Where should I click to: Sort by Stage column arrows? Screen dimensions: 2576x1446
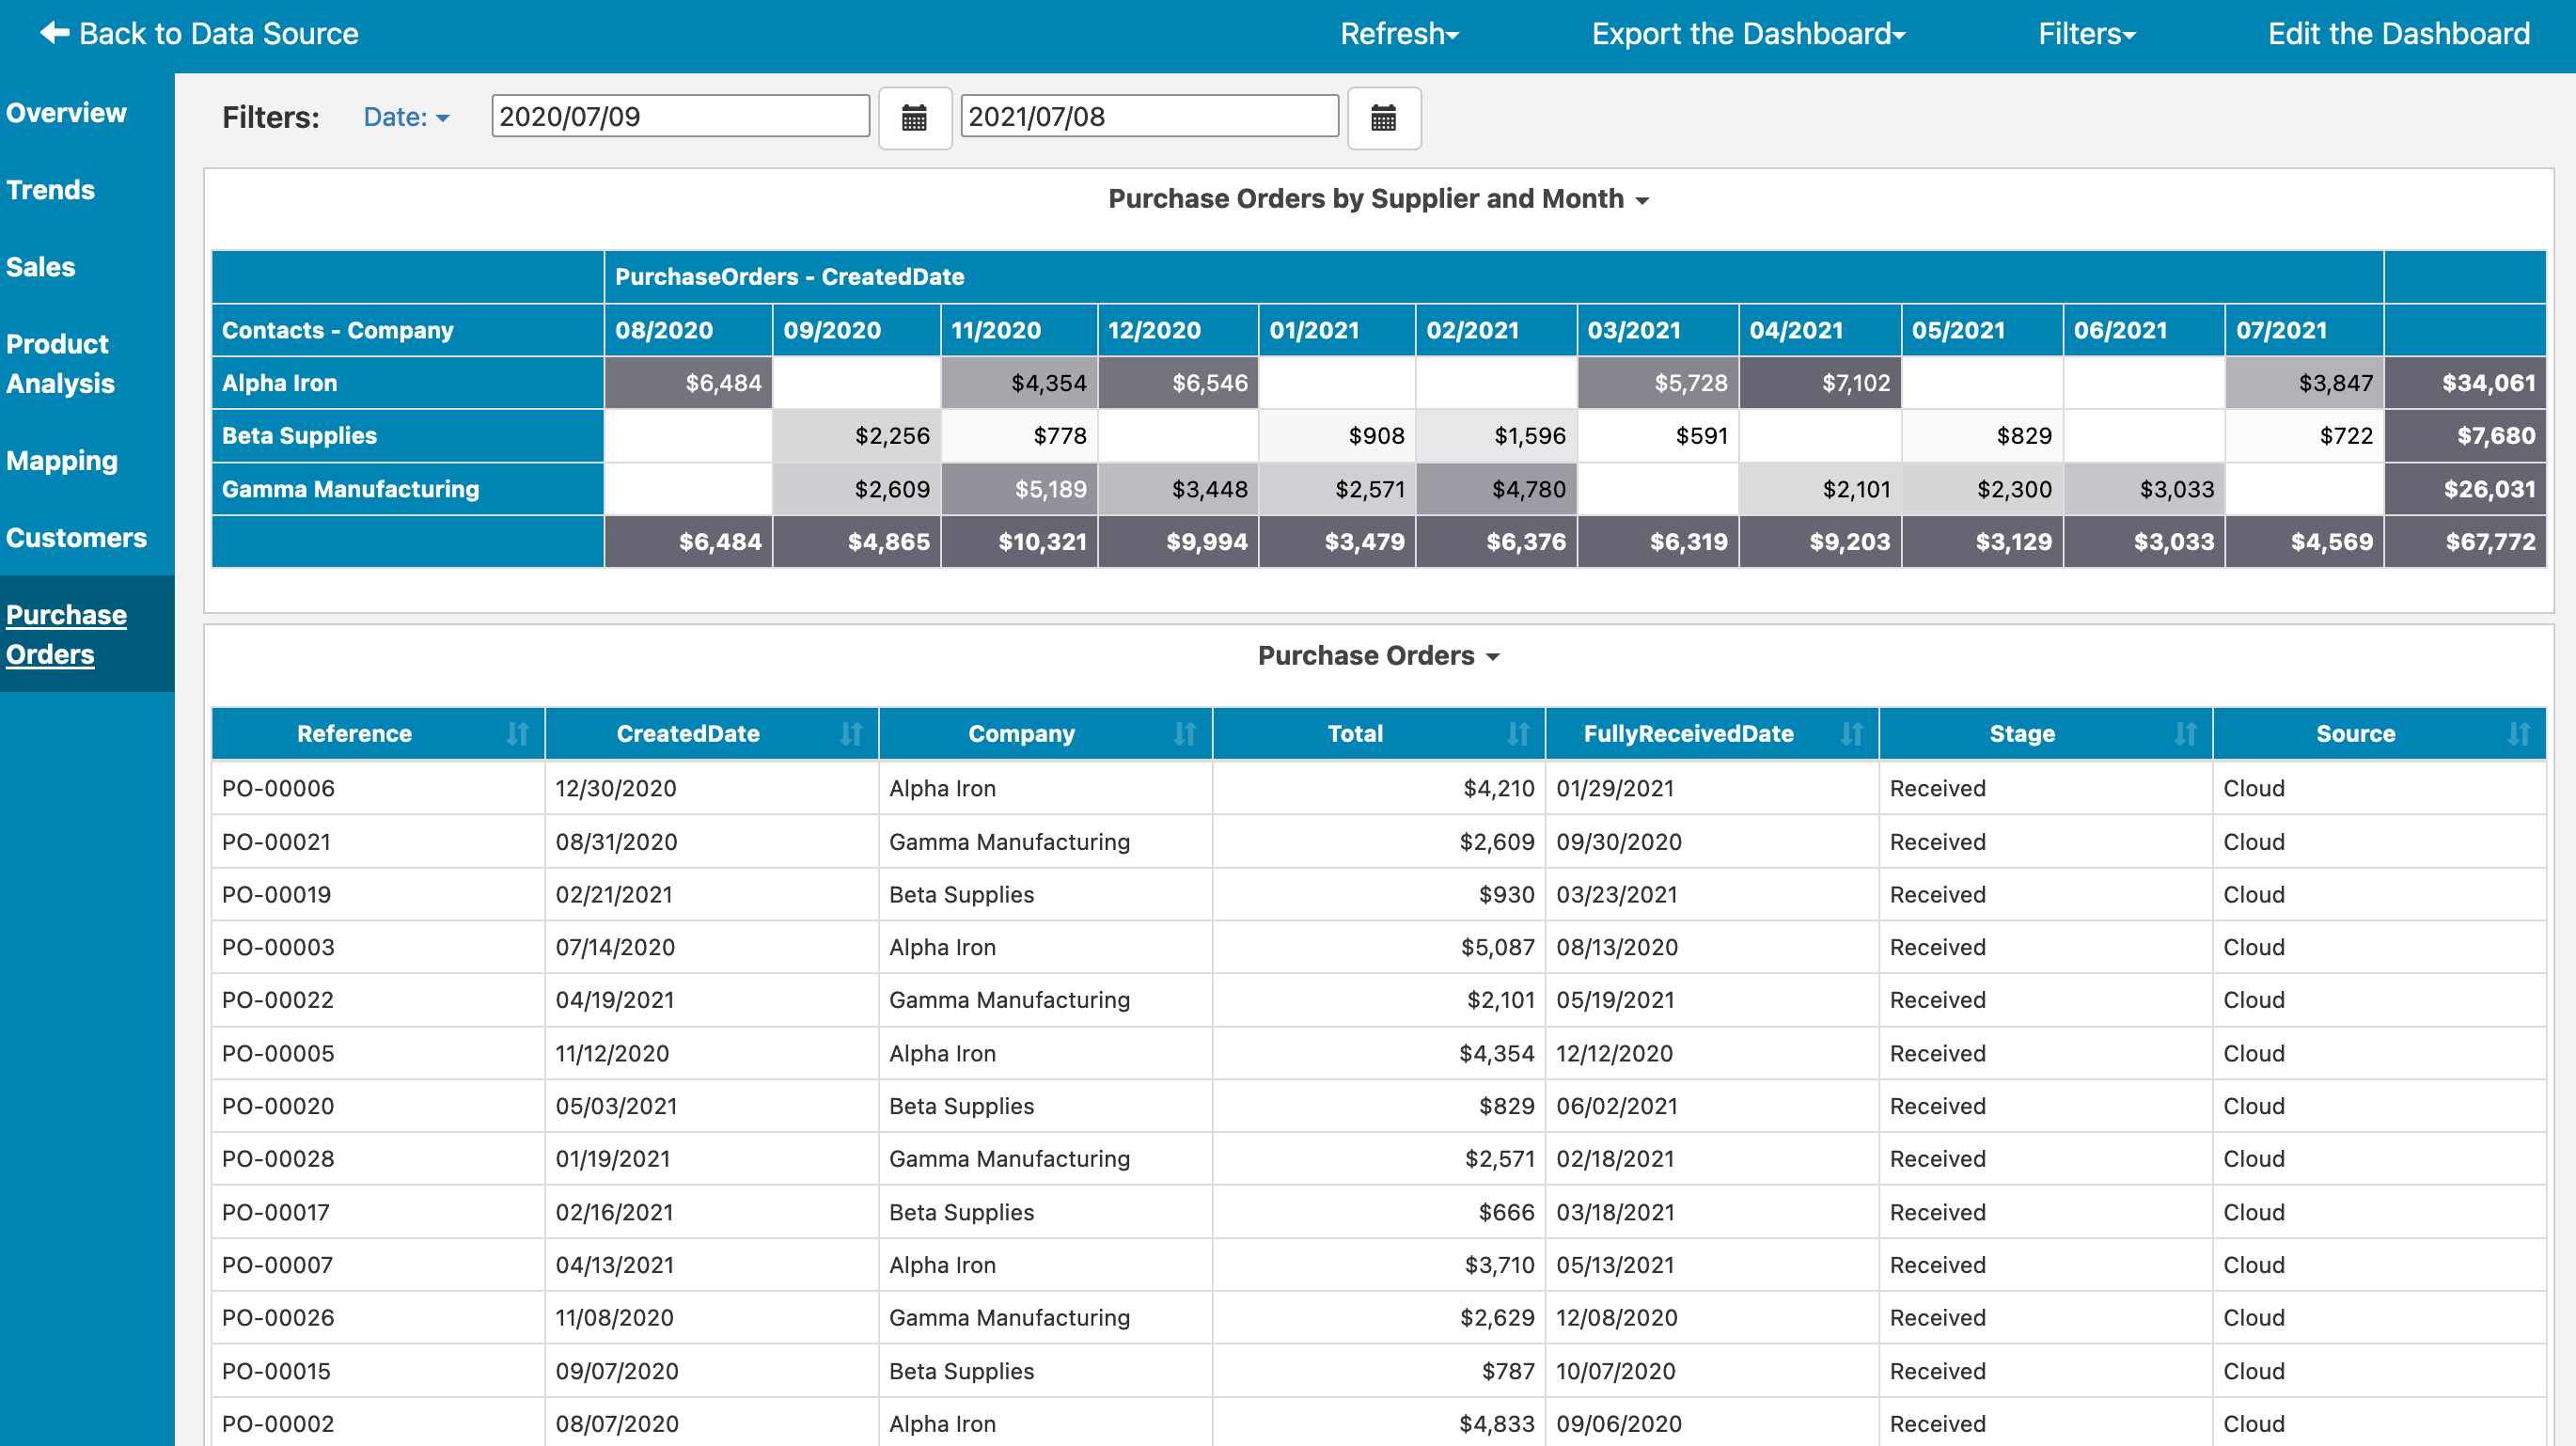tap(2185, 734)
